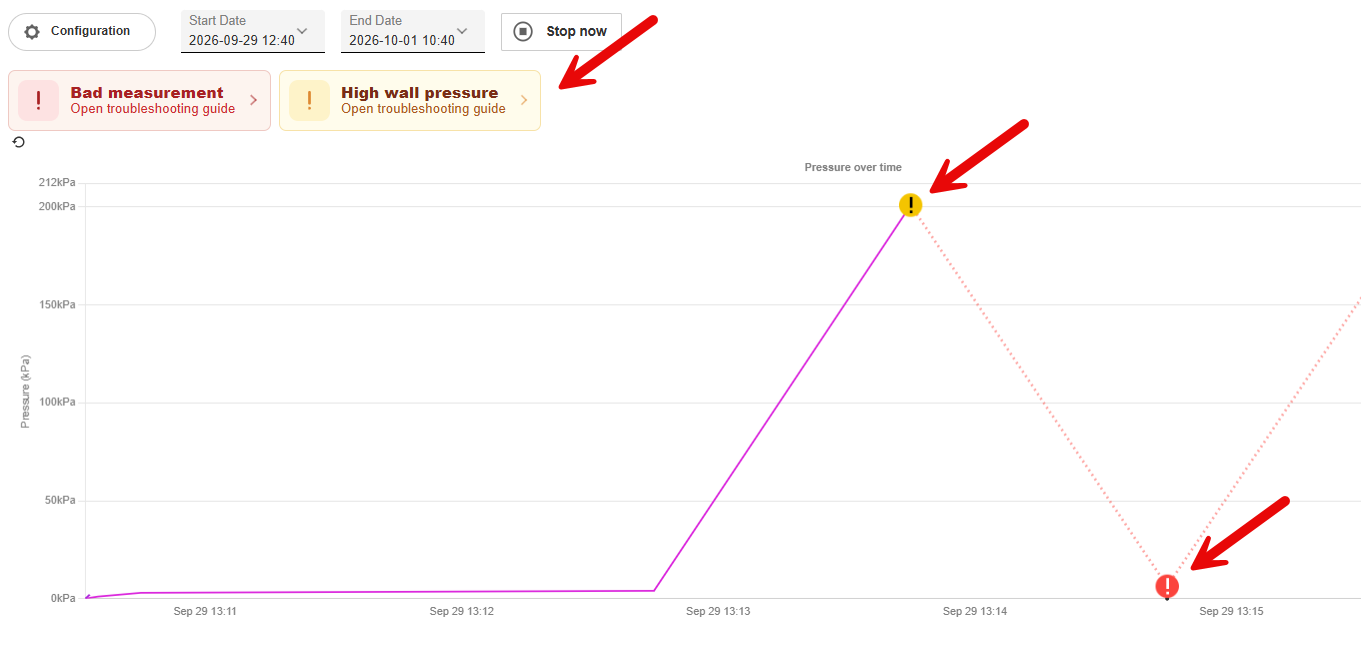Click the red Bad measurement exclamation icon
The height and width of the screenshot is (649, 1361).
click(38, 100)
